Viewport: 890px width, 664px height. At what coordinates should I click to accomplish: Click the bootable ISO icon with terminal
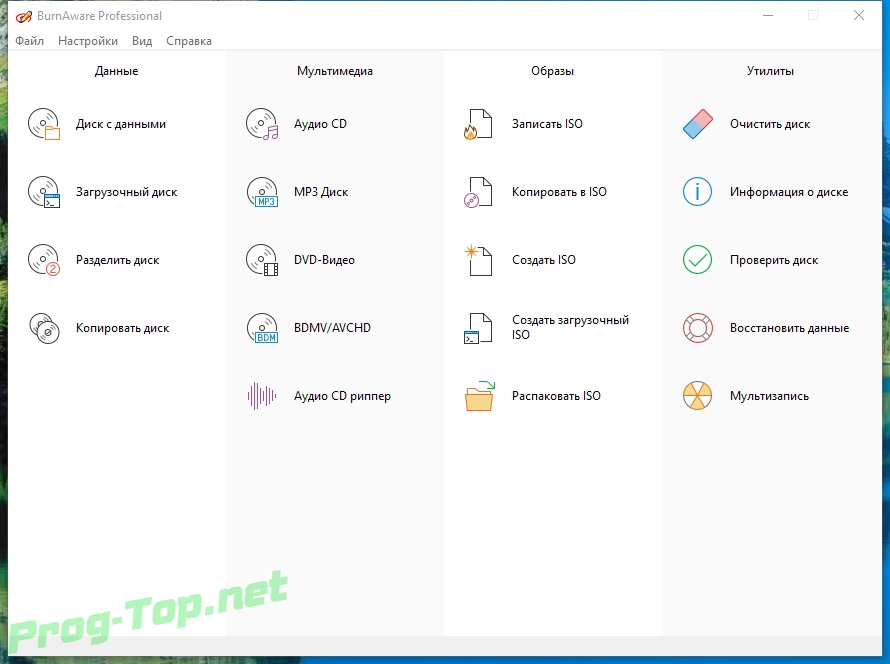tap(478, 328)
